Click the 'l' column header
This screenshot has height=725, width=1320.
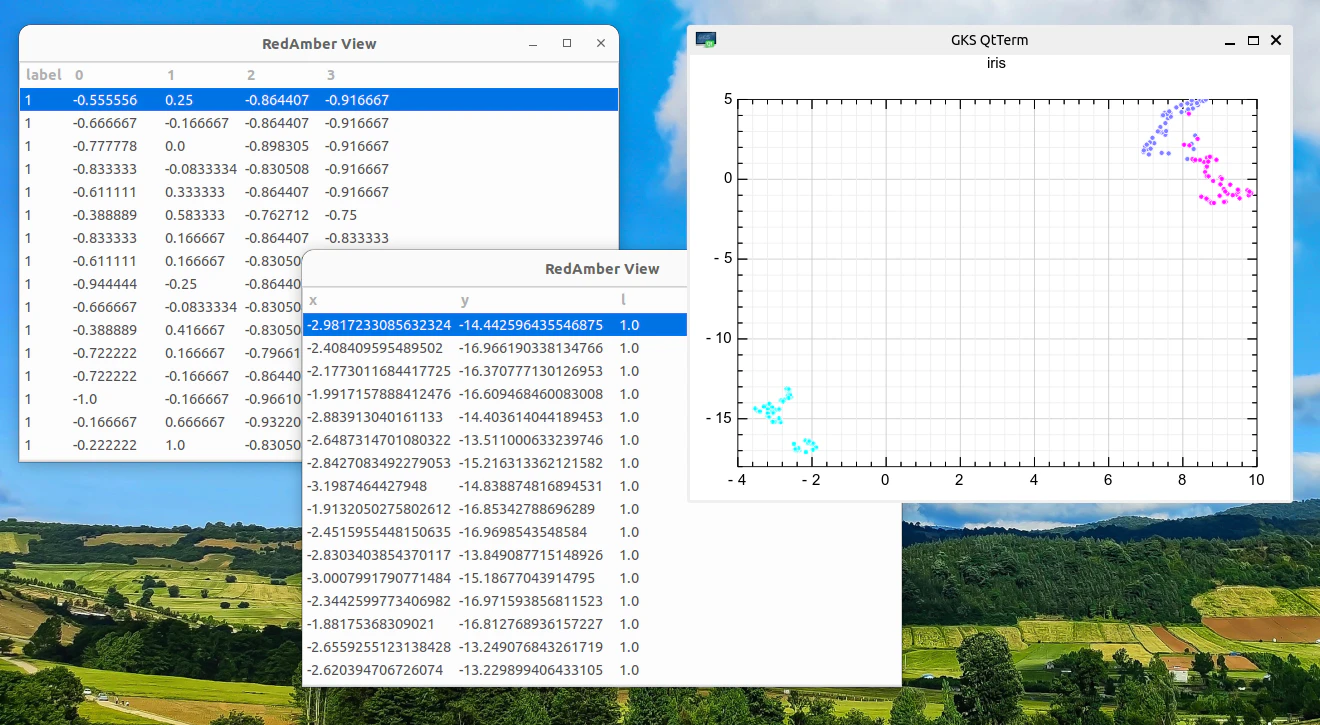623,300
